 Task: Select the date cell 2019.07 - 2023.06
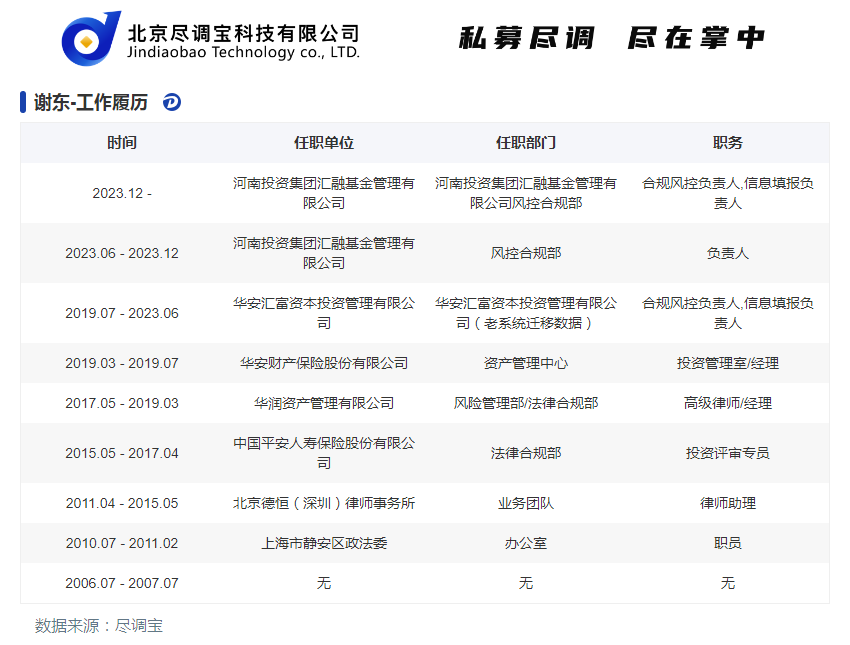tap(122, 313)
